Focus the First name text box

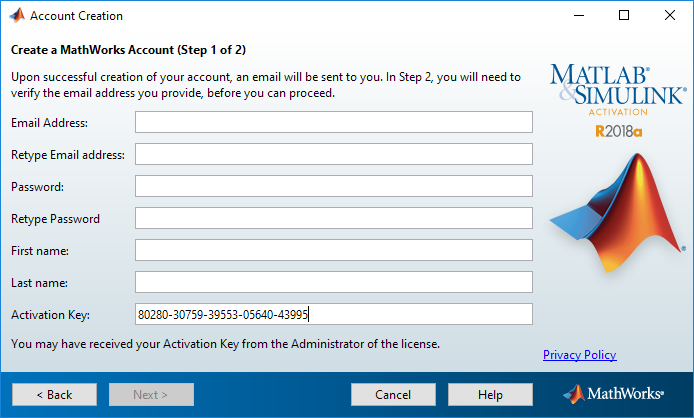point(334,250)
